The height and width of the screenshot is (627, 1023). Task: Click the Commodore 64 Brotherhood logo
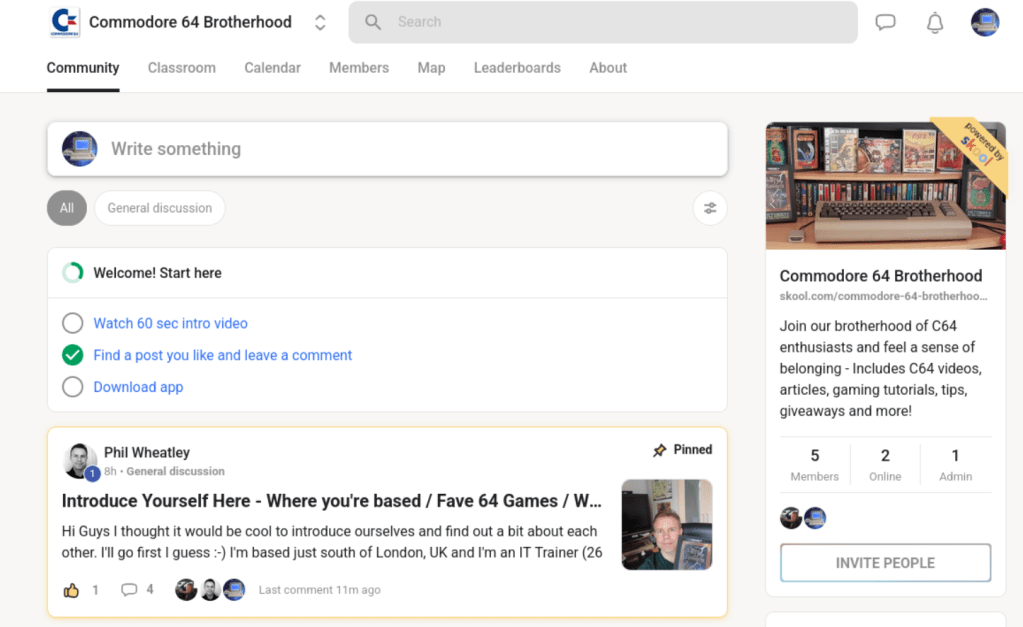(x=65, y=22)
